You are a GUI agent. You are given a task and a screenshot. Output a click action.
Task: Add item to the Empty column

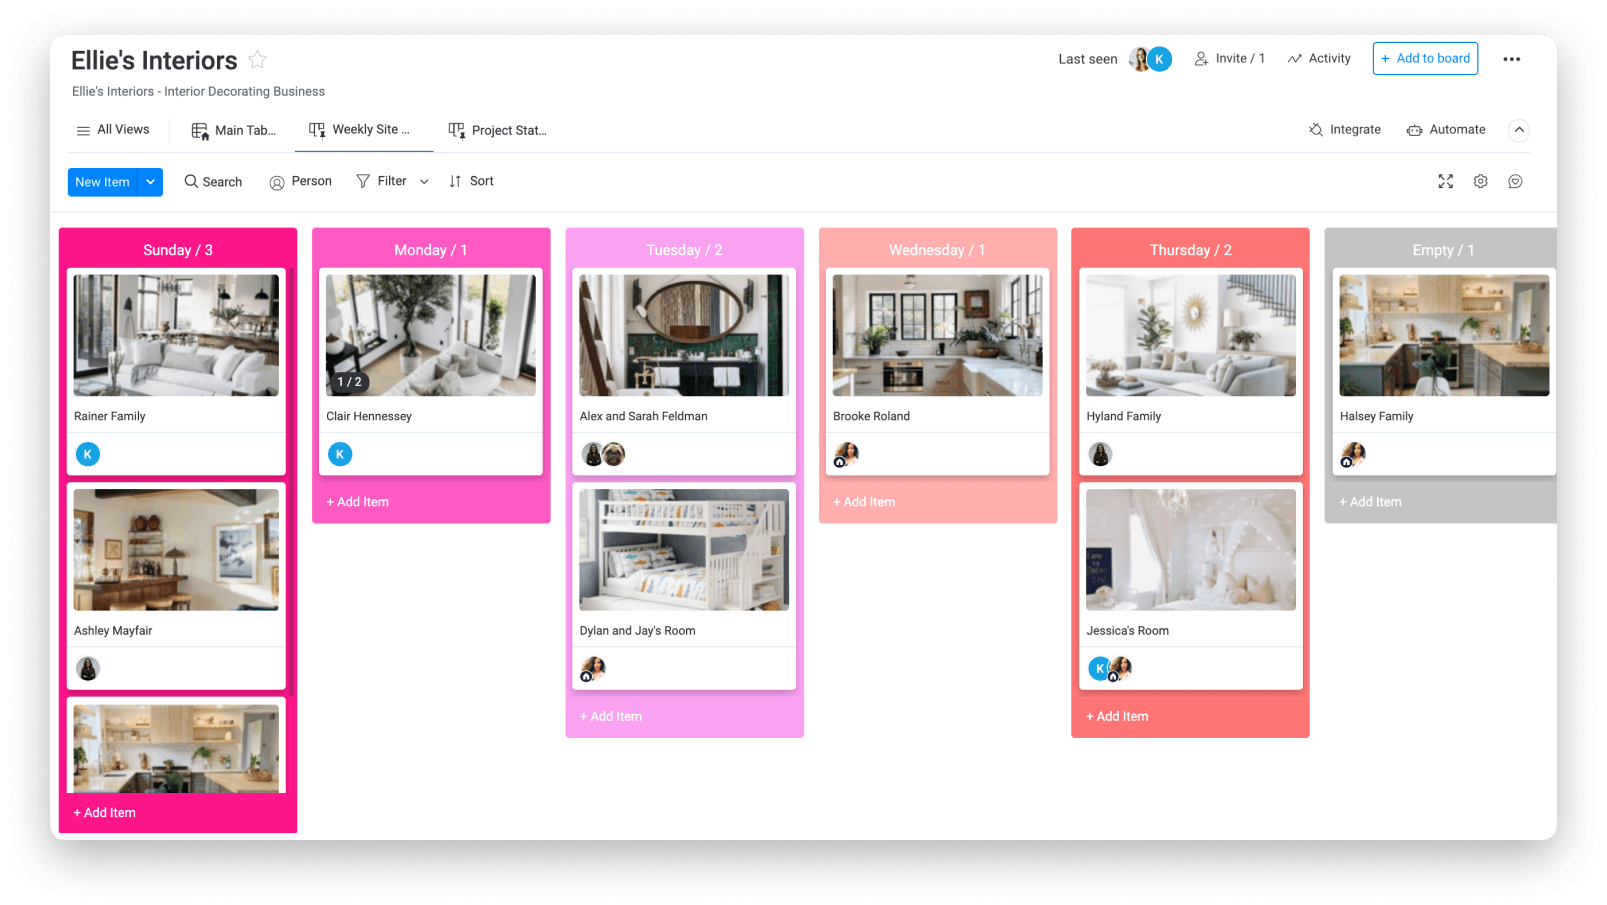[x=1370, y=502]
